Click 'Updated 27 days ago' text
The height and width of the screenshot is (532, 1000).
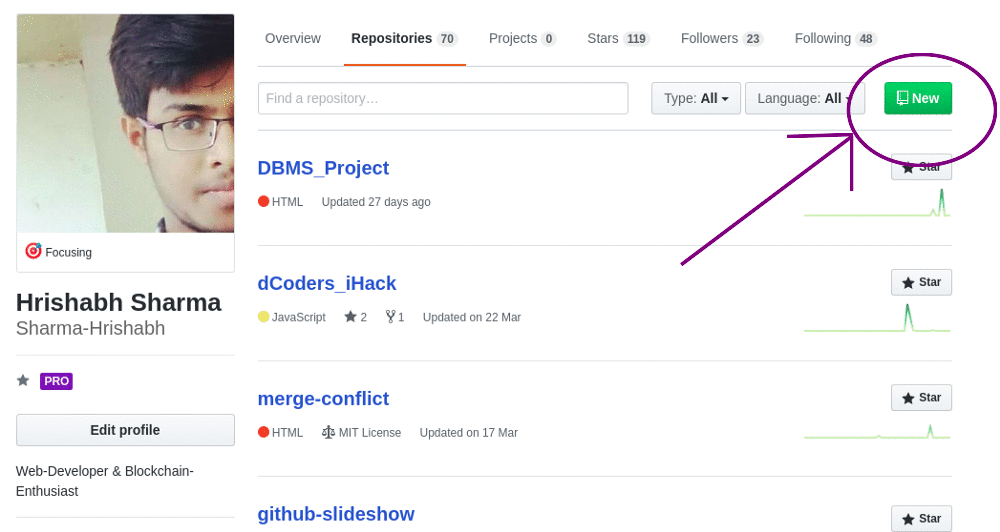pyautogui.click(x=376, y=202)
